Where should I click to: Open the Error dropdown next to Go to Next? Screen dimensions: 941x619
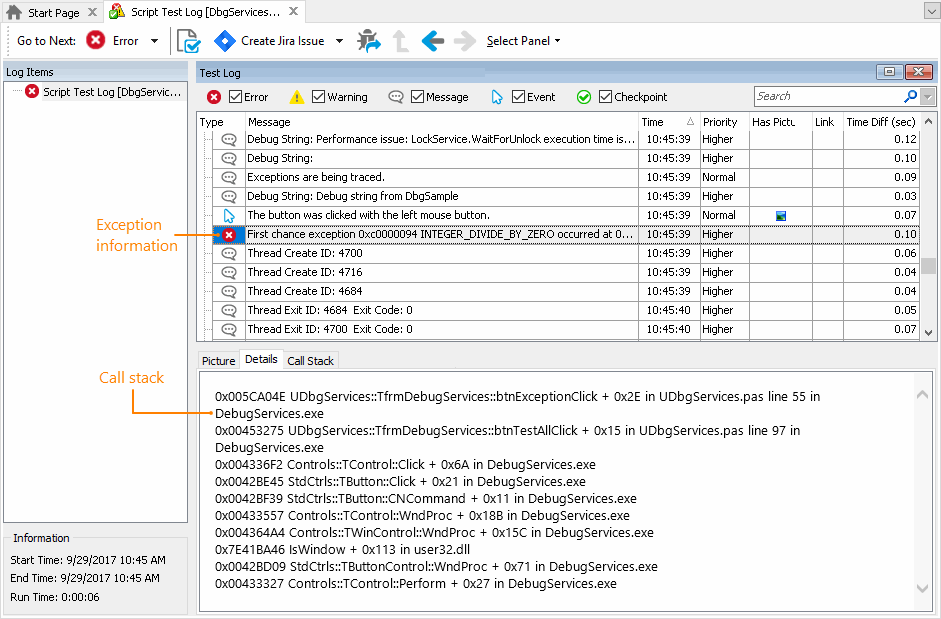tap(155, 41)
